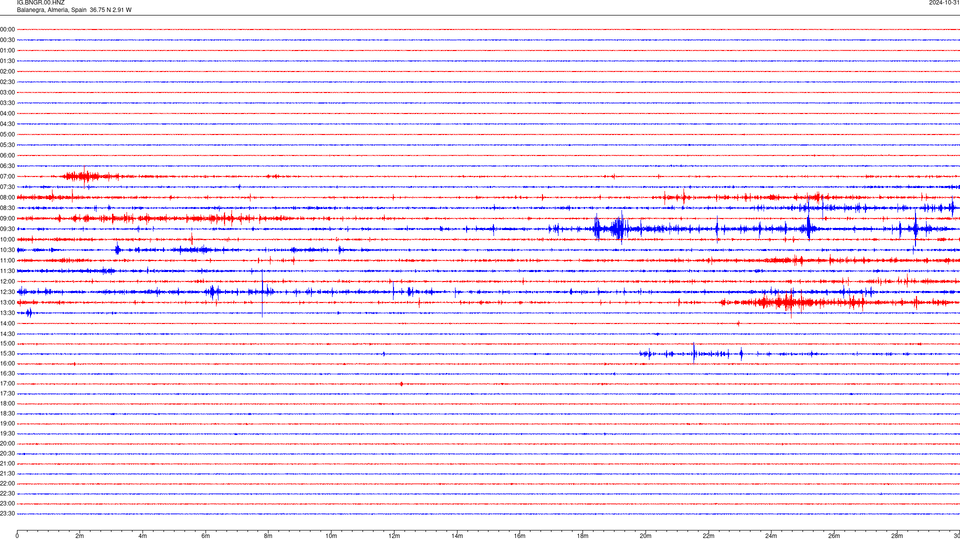The width and height of the screenshot is (960, 540).
Task: Choose the 22:00 hour label
Action: coord(7,484)
